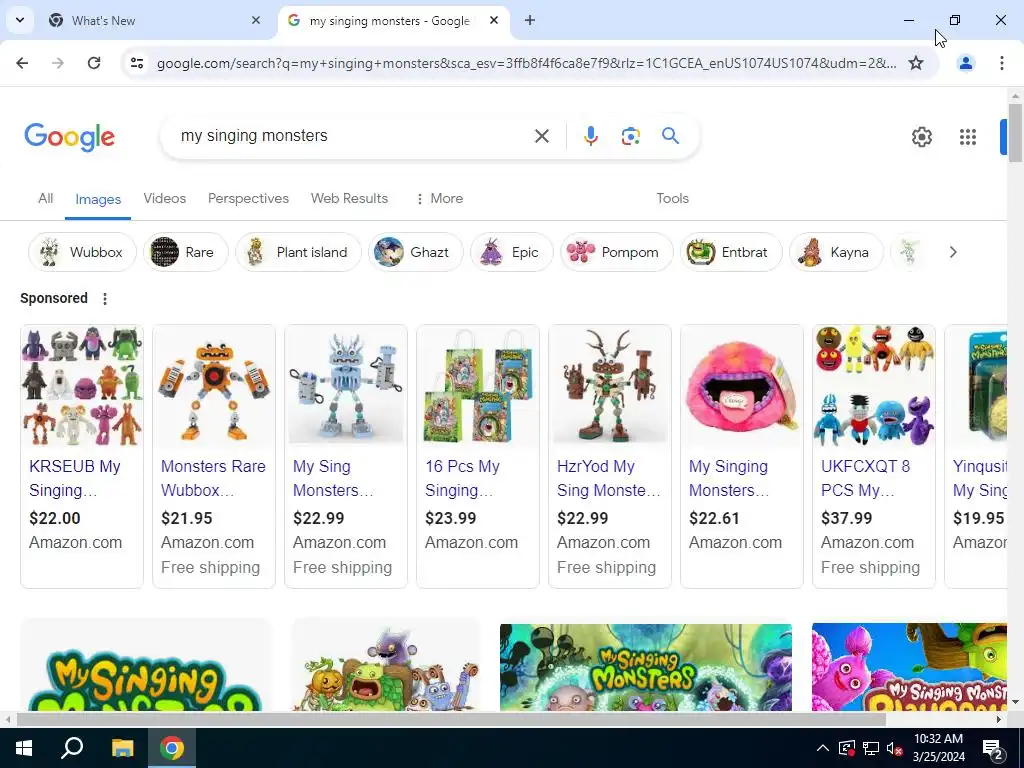Switch to the Videos tab

(165, 199)
